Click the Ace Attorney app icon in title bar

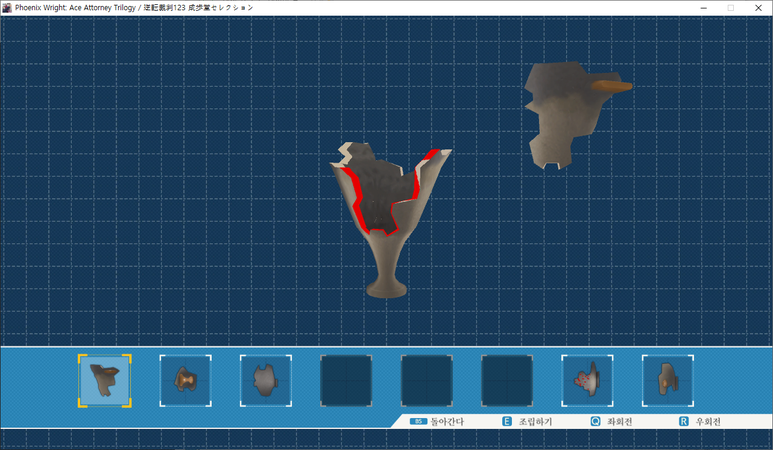7,7
